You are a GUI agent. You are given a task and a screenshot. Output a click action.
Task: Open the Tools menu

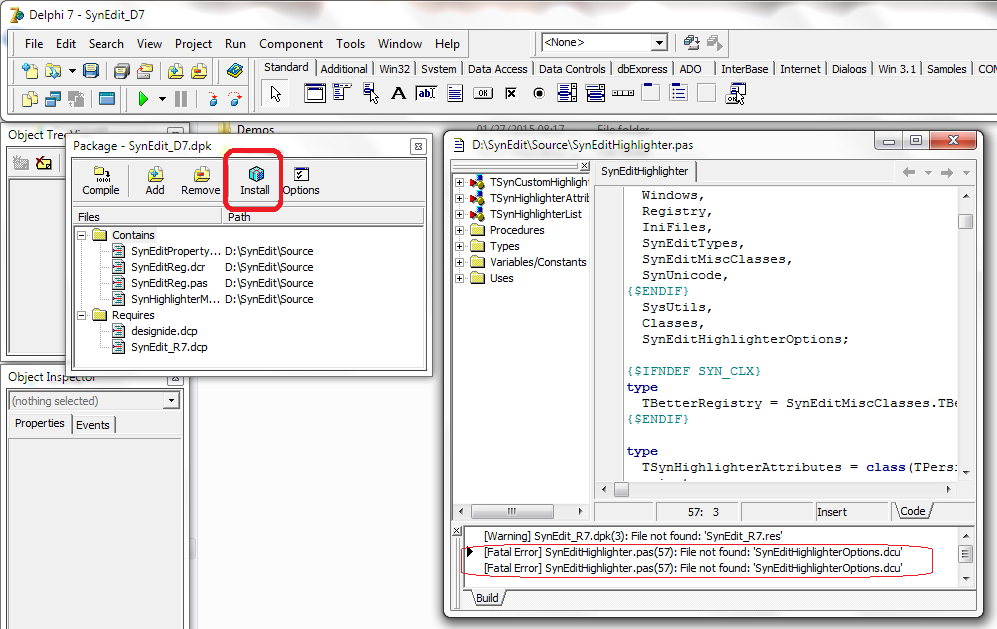click(350, 44)
